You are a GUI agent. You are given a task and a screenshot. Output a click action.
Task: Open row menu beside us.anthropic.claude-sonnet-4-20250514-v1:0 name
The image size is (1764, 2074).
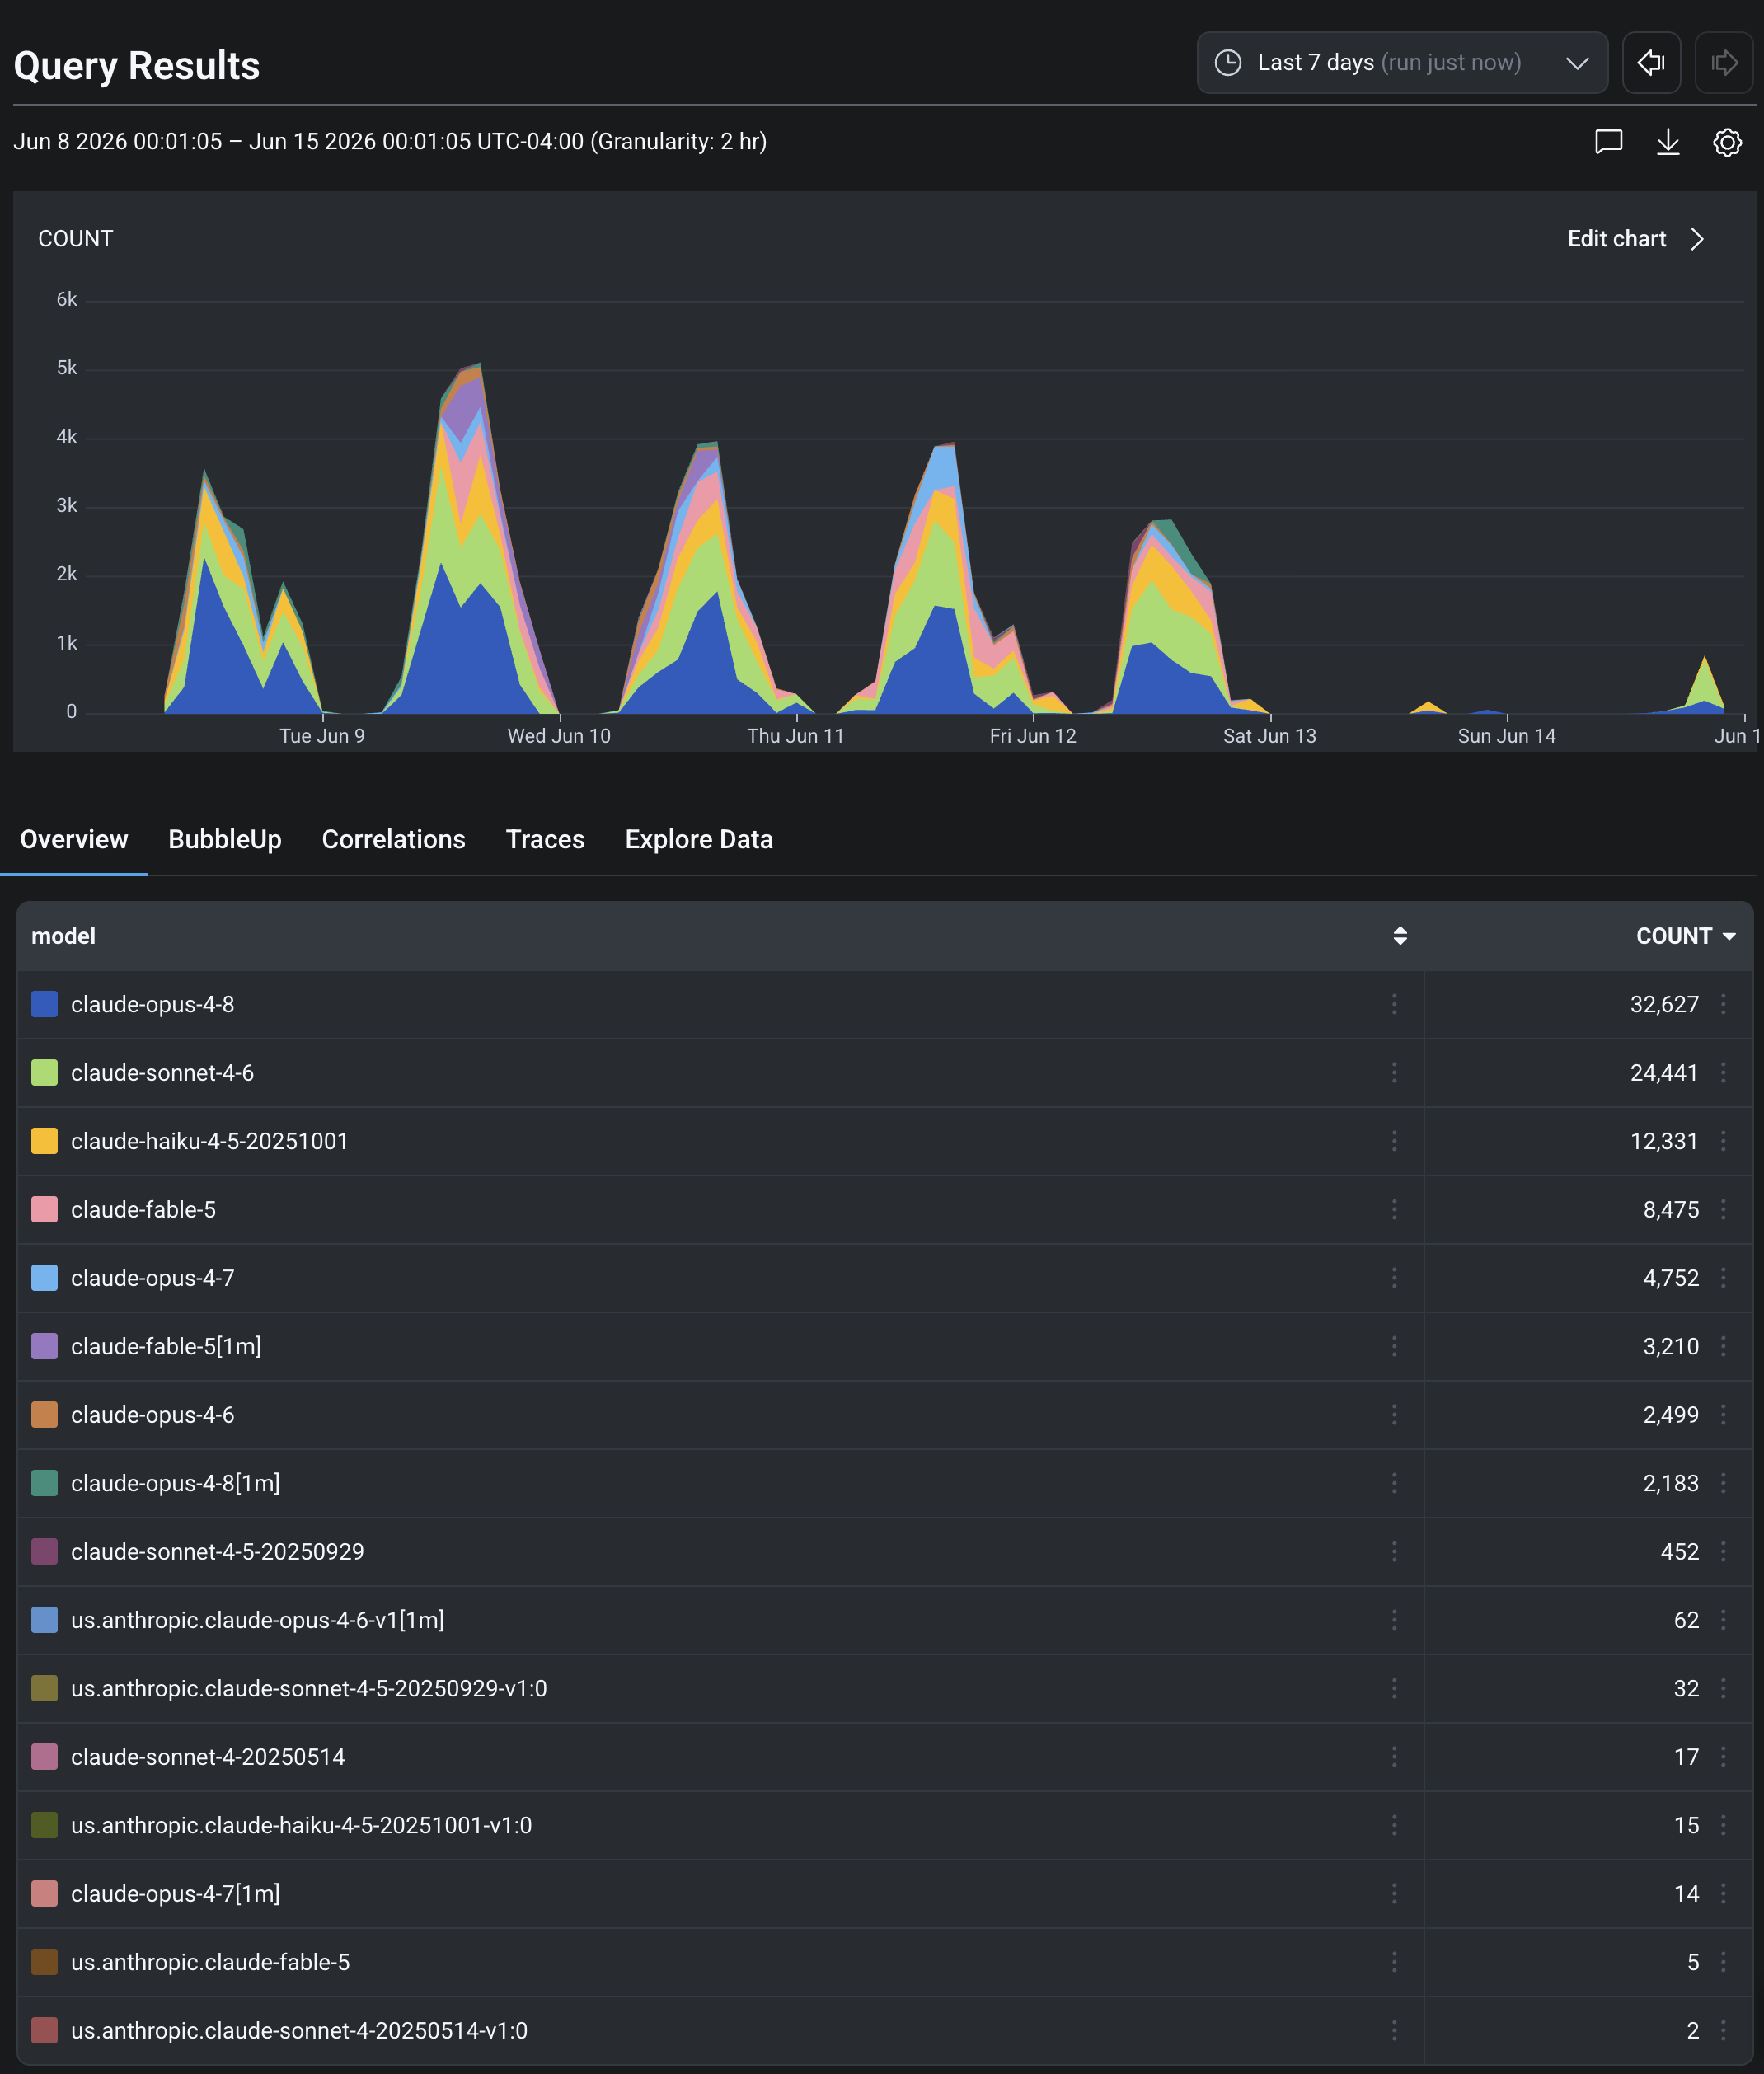pos(1394,2031)
